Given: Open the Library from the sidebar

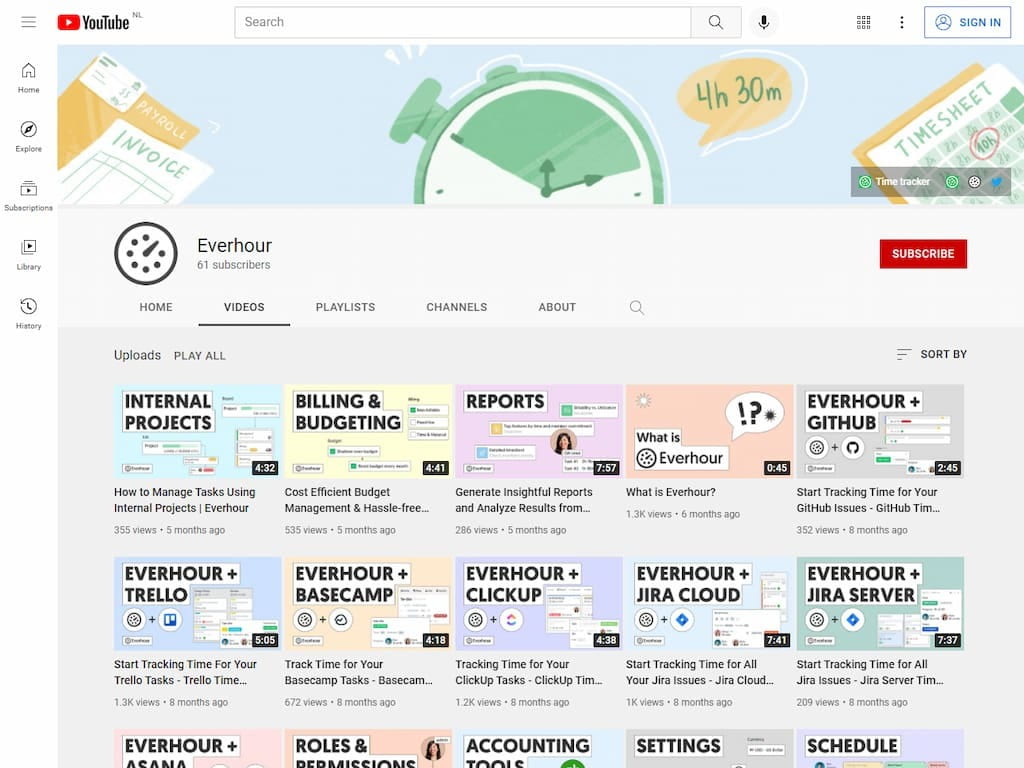Looking at the screenshot, I should (x=28, y=251).
